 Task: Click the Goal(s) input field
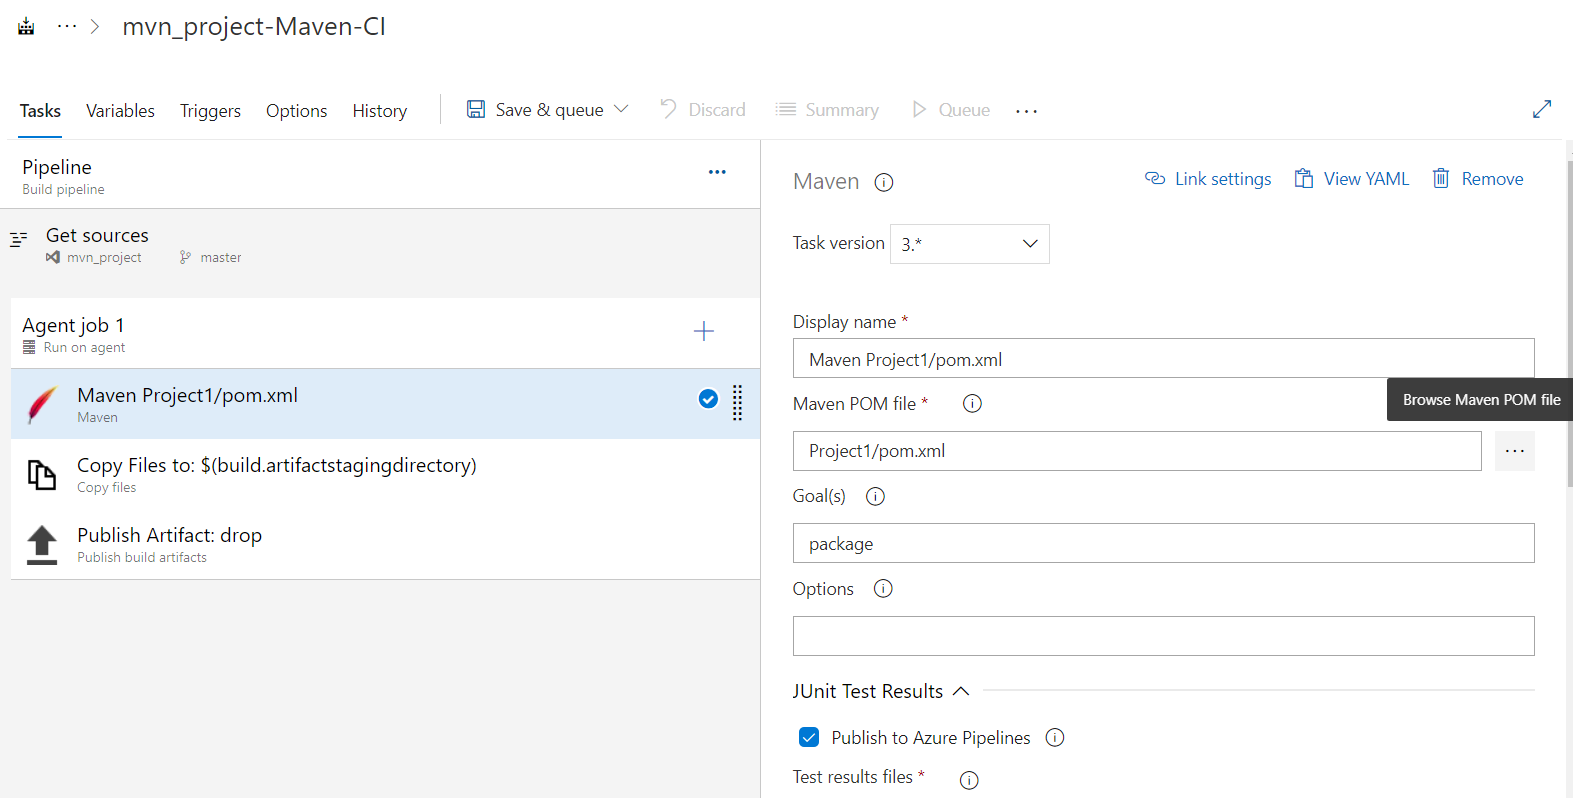point(1163,543)
